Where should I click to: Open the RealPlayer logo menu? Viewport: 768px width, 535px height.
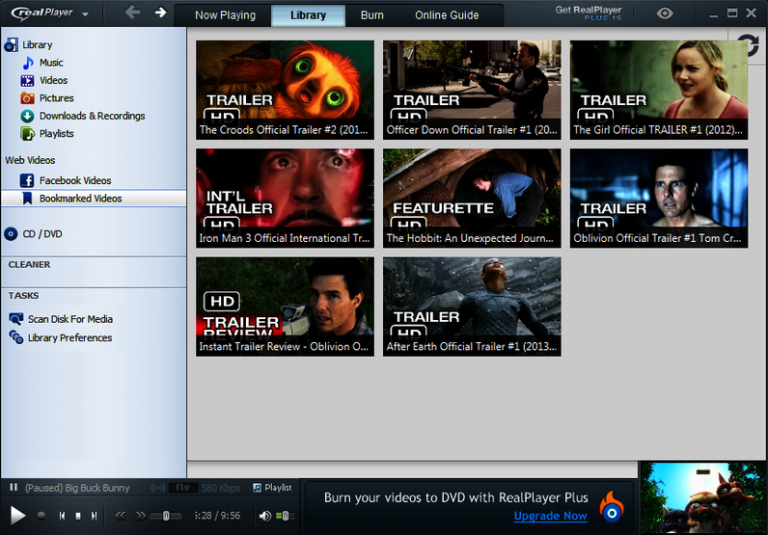42,13
